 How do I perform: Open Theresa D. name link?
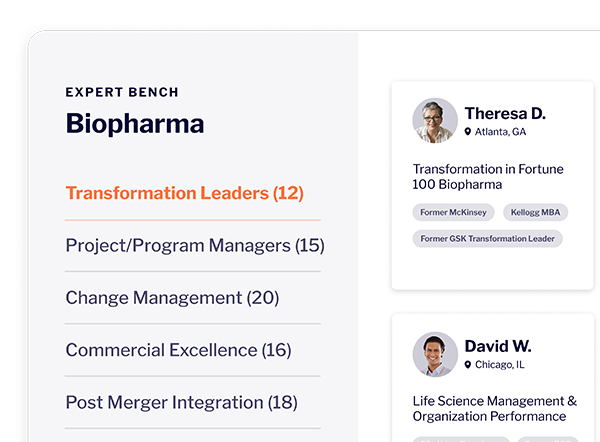(505, 114)
